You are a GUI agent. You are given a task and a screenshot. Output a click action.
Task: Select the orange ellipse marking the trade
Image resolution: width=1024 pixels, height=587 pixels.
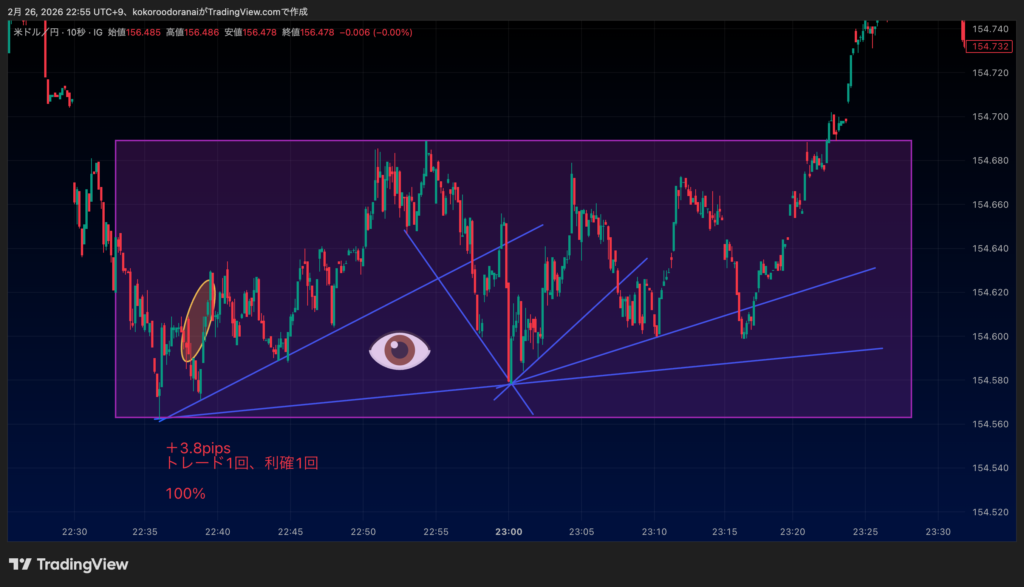click(x=198, y=320)
